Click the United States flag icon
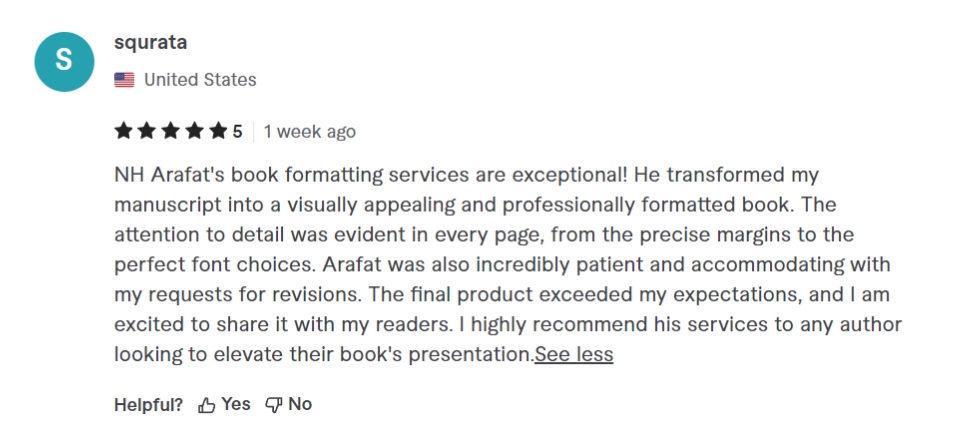Image resolution: width=963 pixels, height=442 pixels. tap(125, 80)
